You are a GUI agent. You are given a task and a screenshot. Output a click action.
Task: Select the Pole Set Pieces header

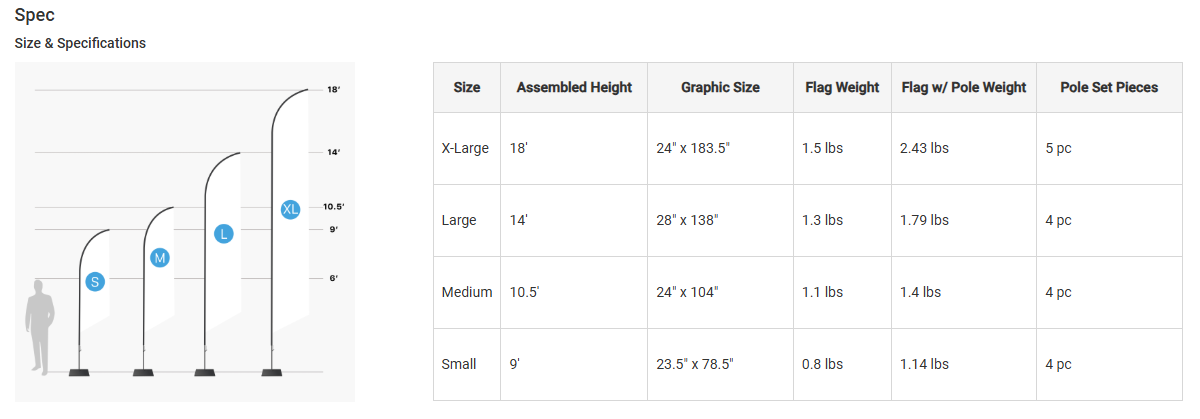(1109, 88)
